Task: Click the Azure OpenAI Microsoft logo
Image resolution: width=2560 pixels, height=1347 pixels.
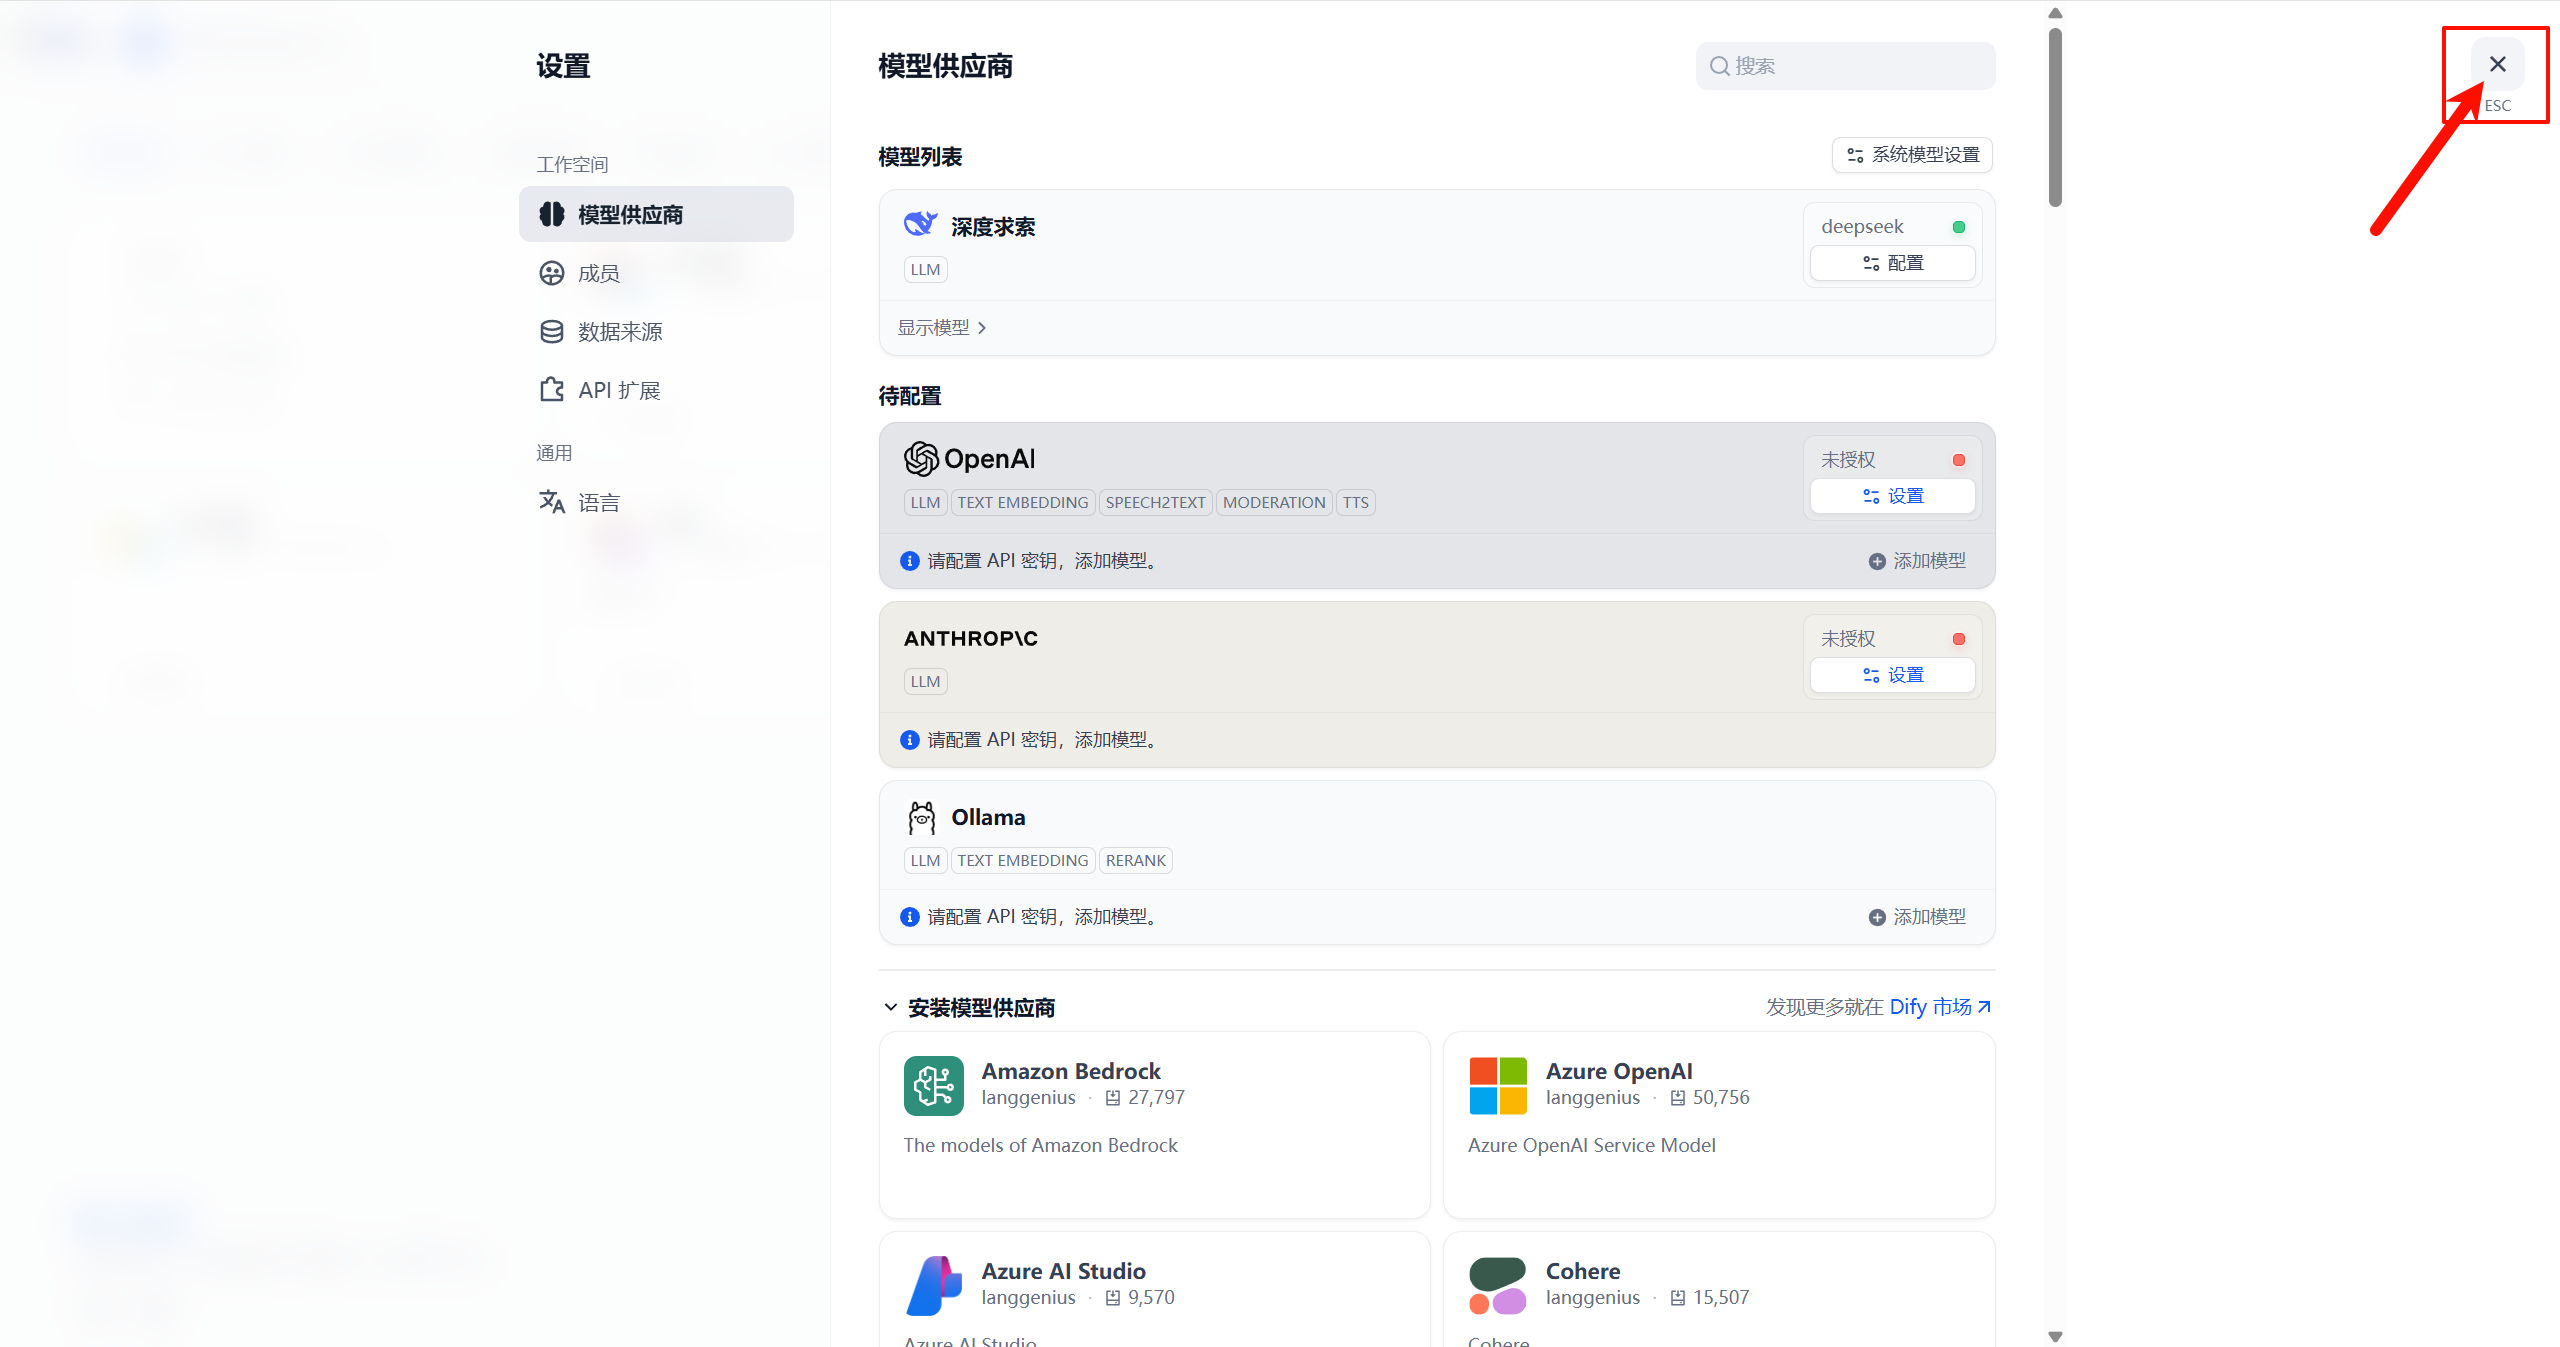Action: (x=1497, y=1085)
